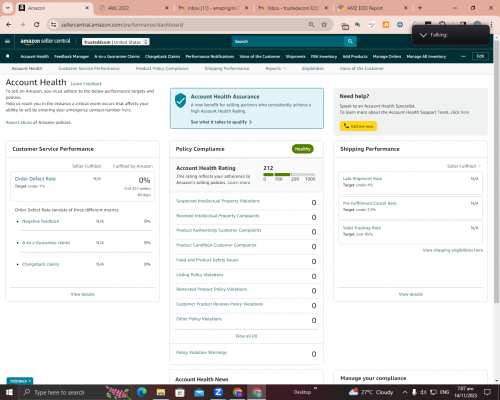Click the three-dots more icon beside Edit
Viewport: 500px width, 400px height.
463,56
